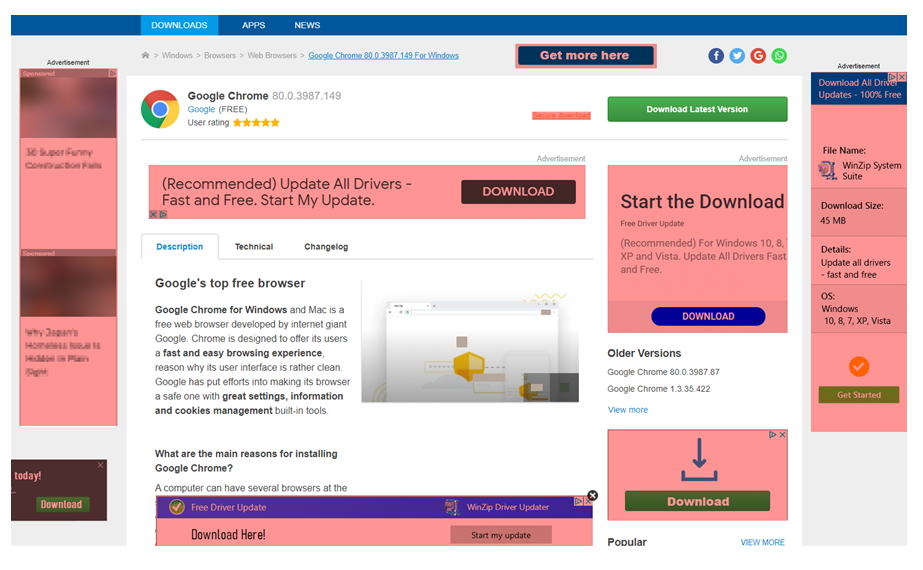This screenshot has height=570, width=923.
Task: Switch to the Technical tab
Action: 254,247
